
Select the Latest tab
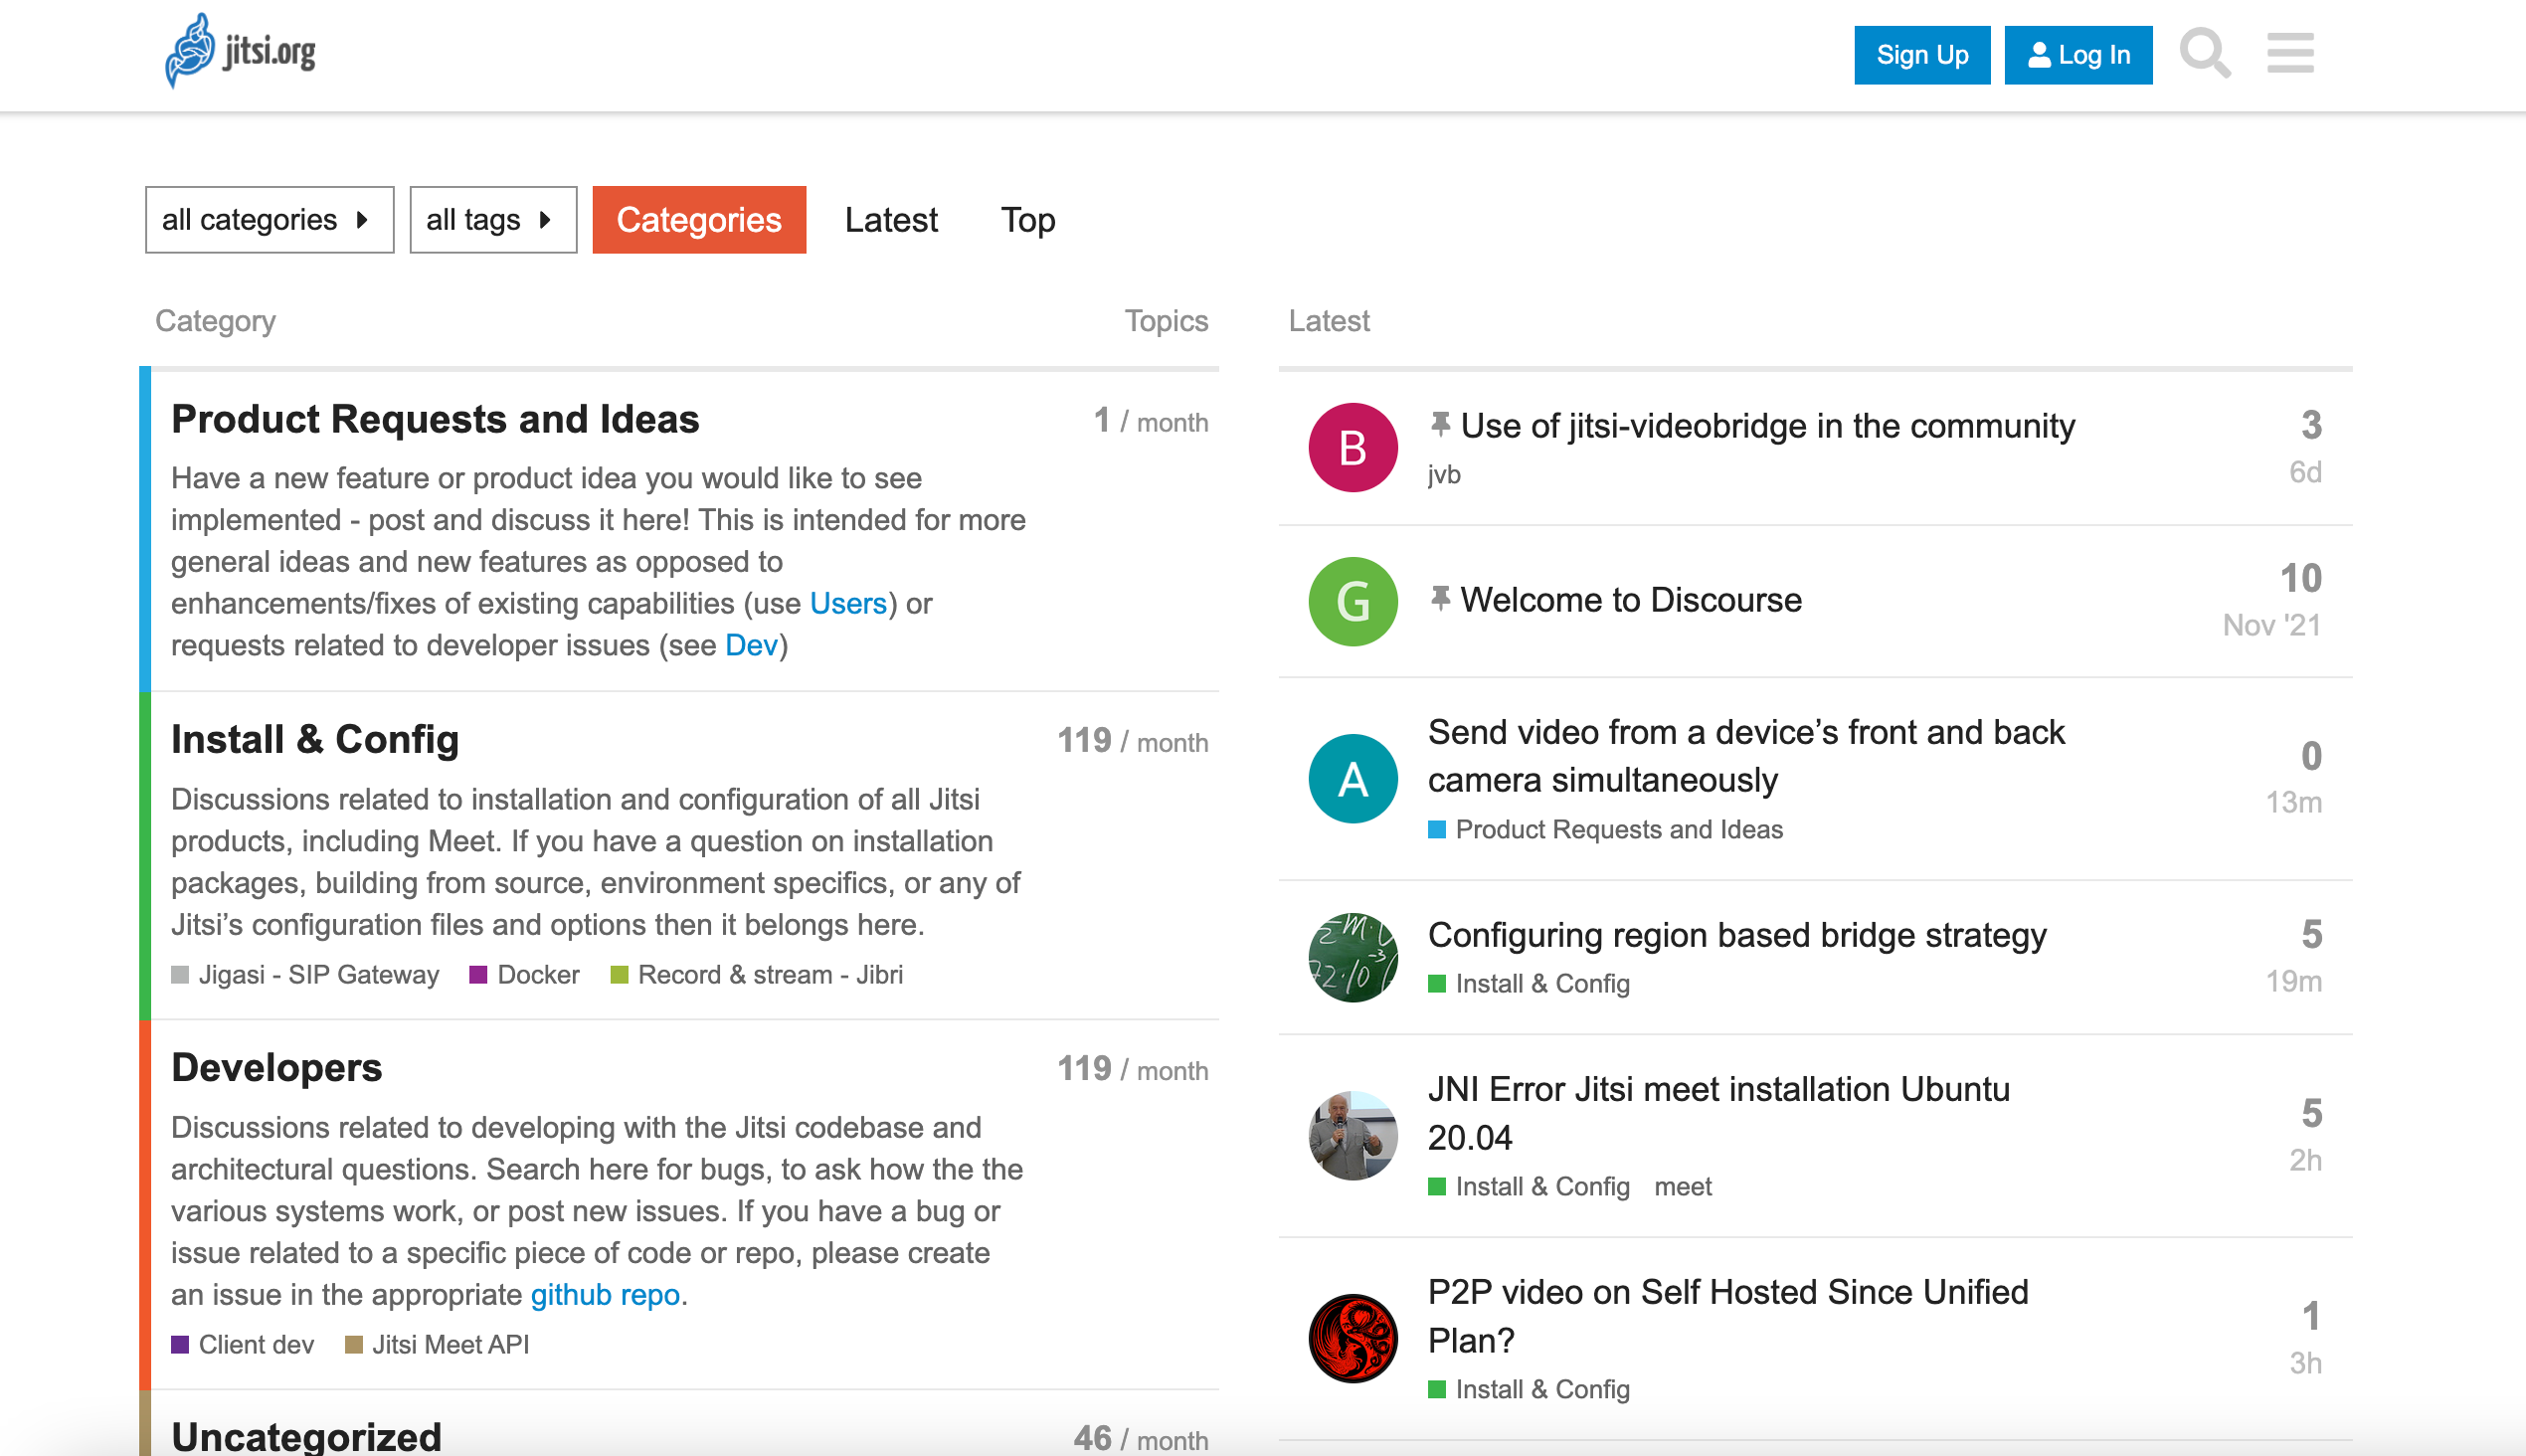890,219
